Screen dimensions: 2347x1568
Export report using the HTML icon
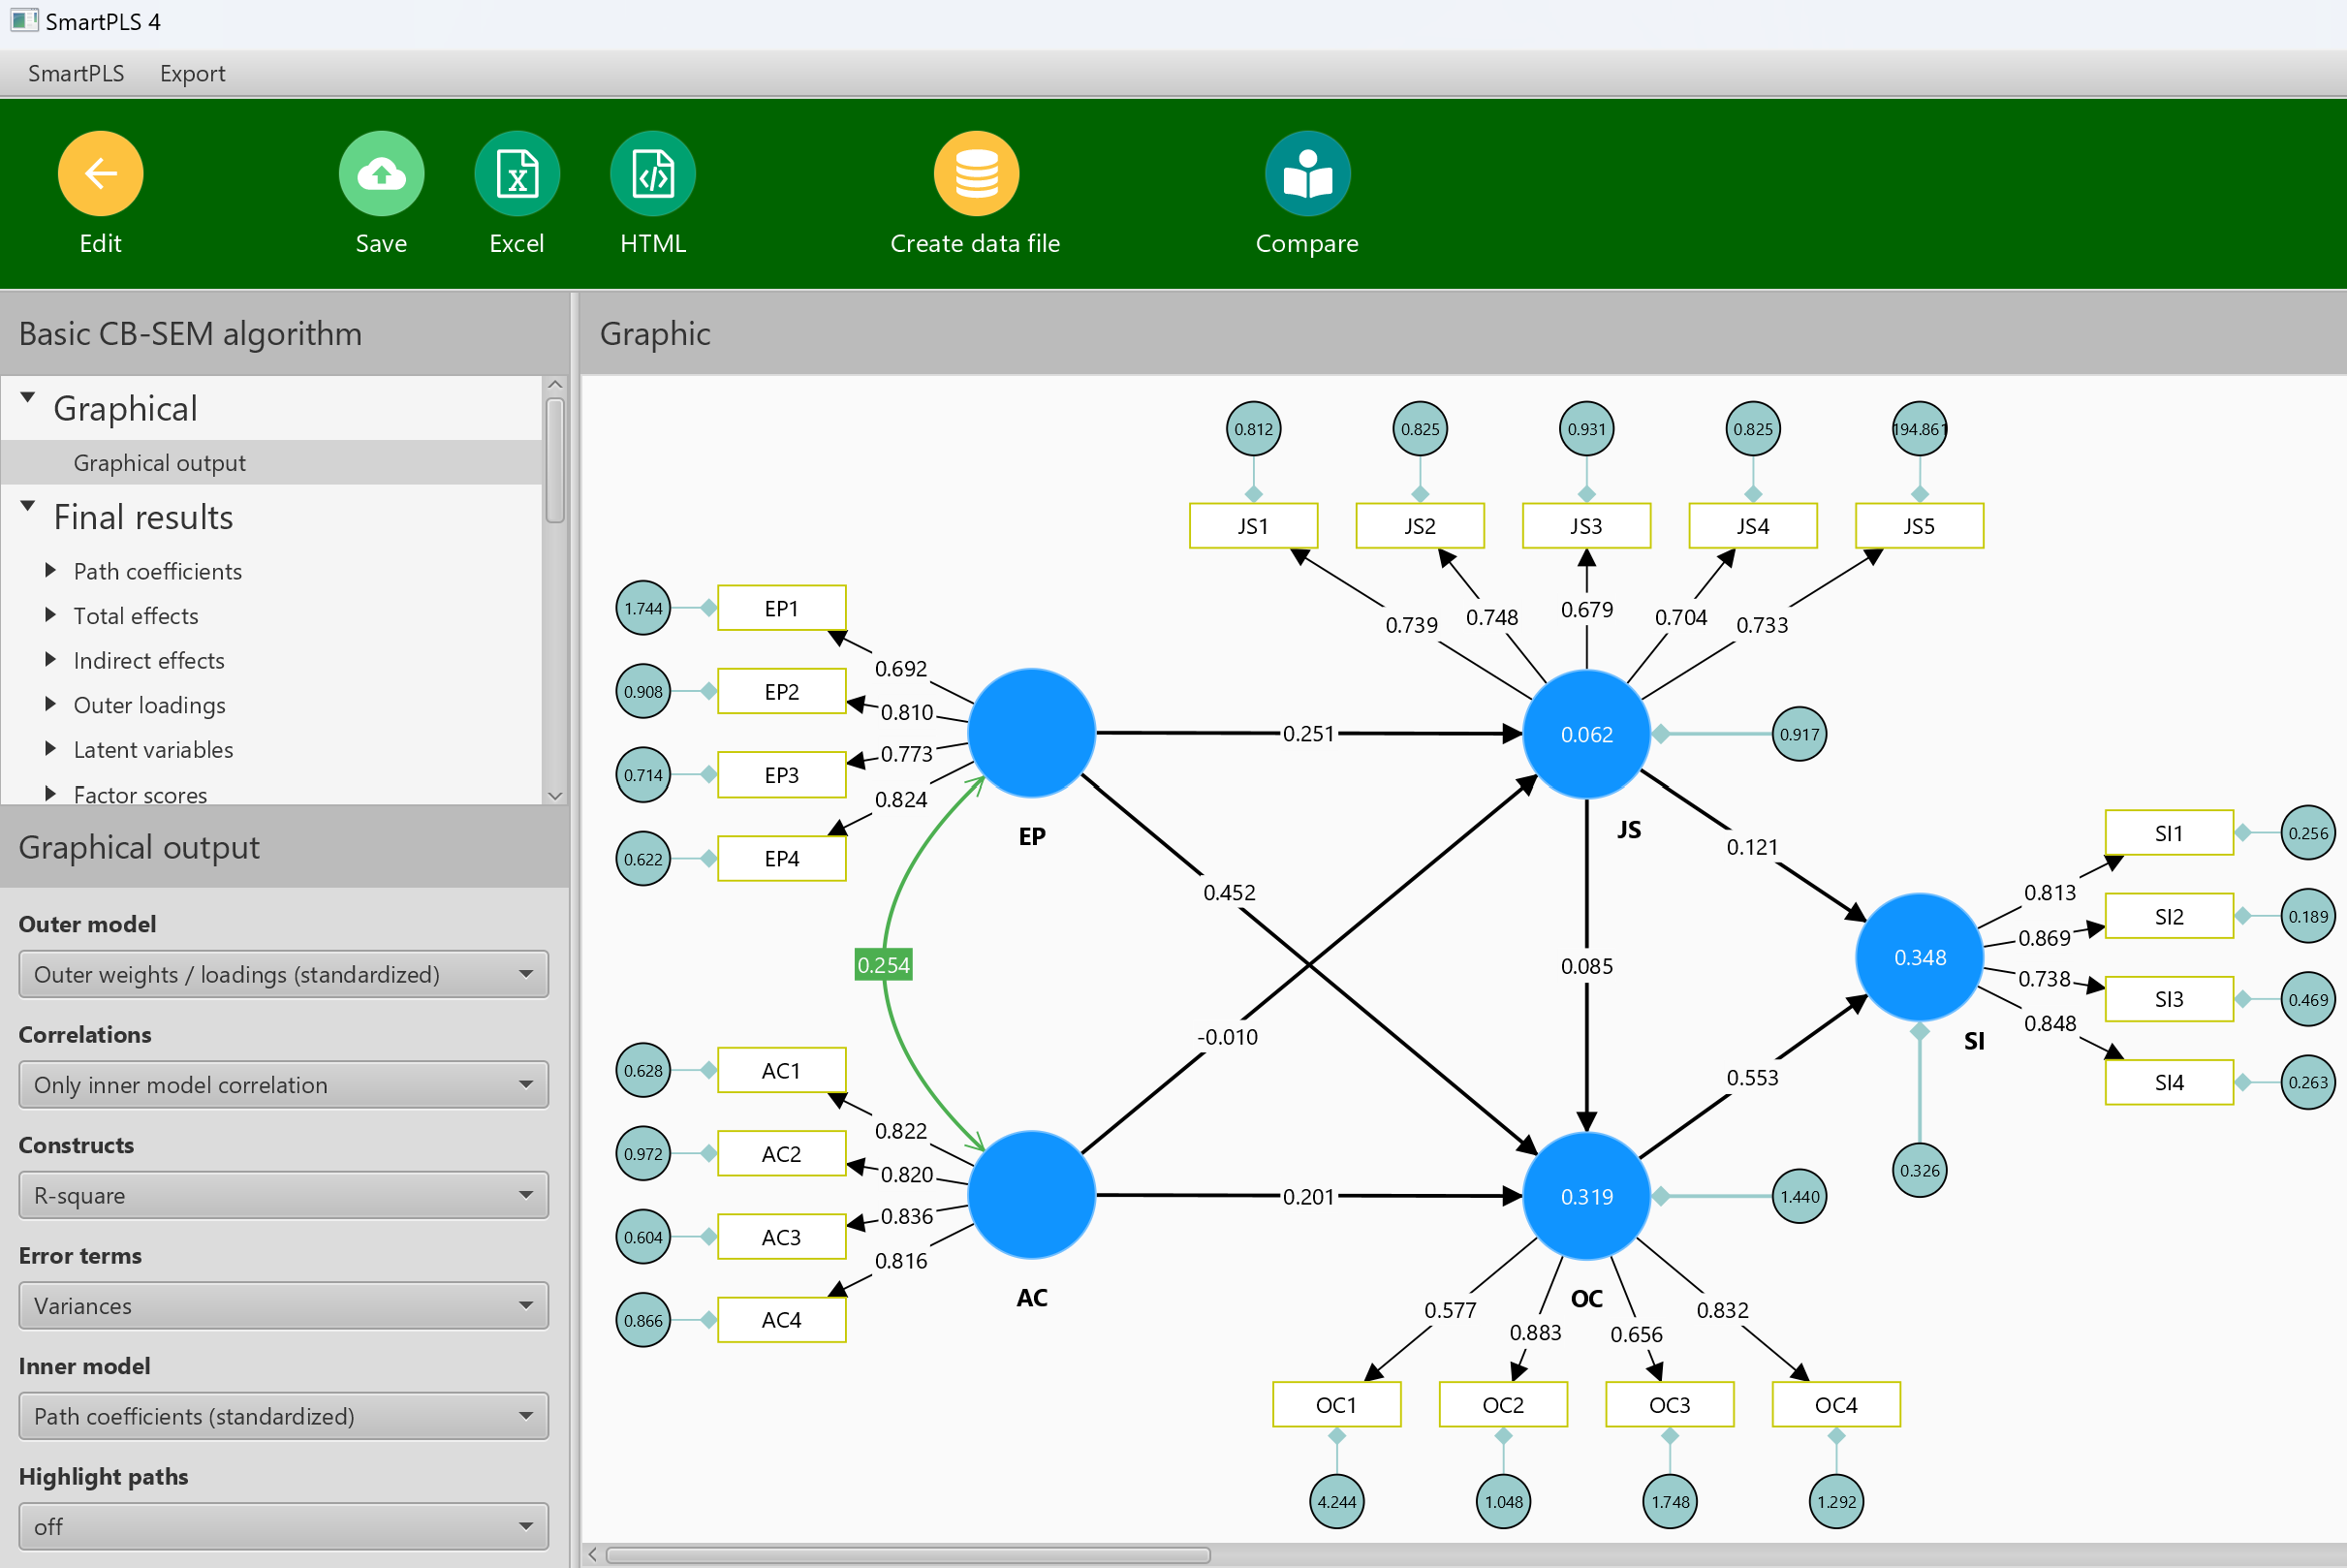(653, 174)
